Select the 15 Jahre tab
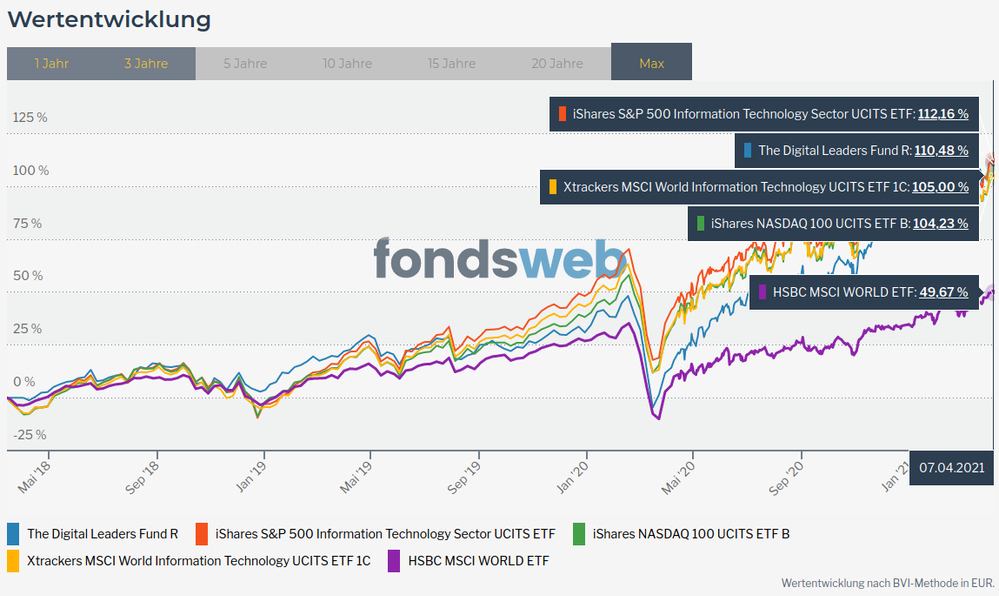This screenshot has width=999, height=596. 451,63
